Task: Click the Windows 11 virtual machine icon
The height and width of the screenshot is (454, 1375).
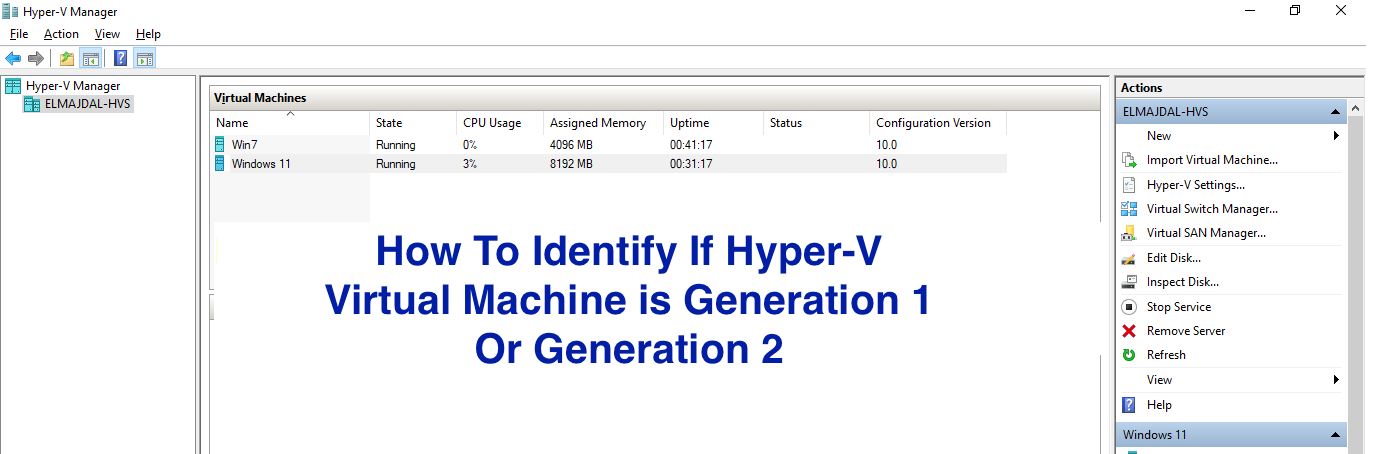Action: (x=220, y=164)
